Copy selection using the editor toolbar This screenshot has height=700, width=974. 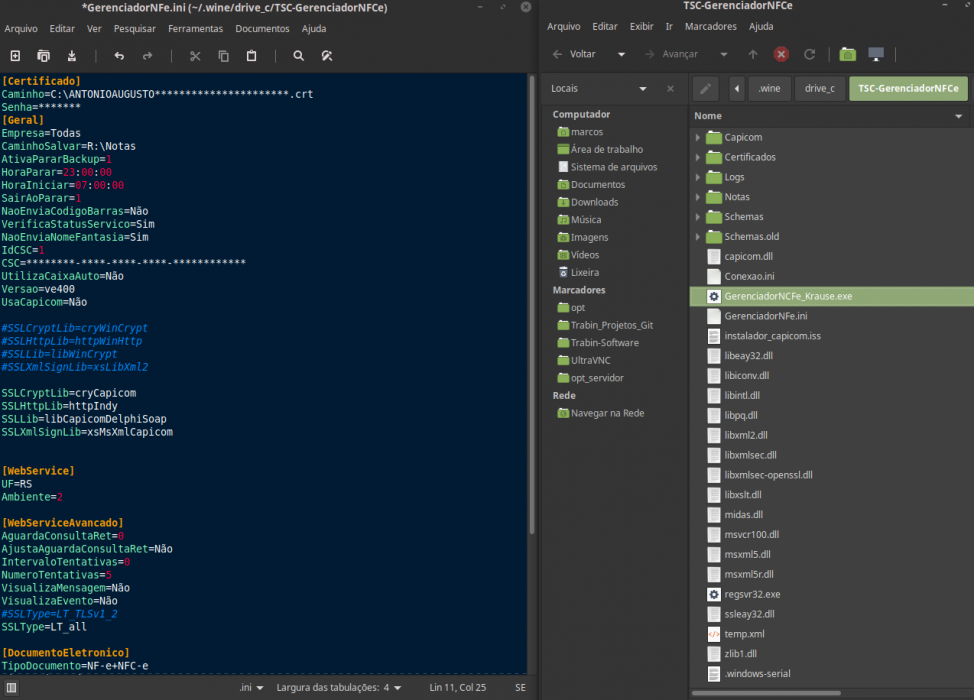click(224, 56)
